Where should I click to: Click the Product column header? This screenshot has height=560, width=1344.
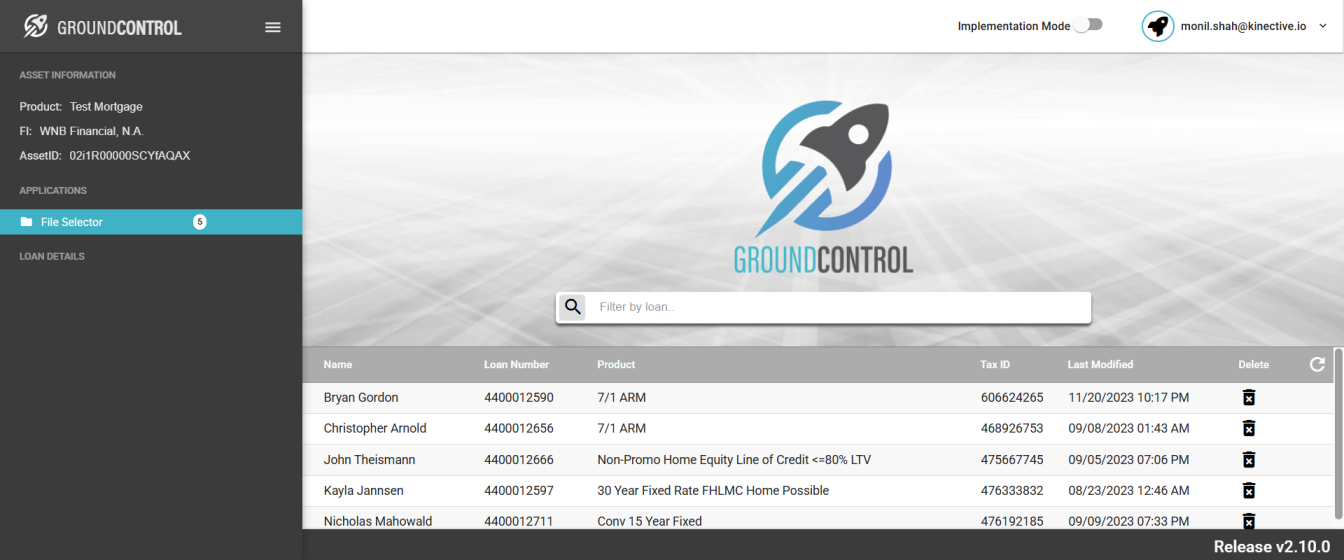616,365
